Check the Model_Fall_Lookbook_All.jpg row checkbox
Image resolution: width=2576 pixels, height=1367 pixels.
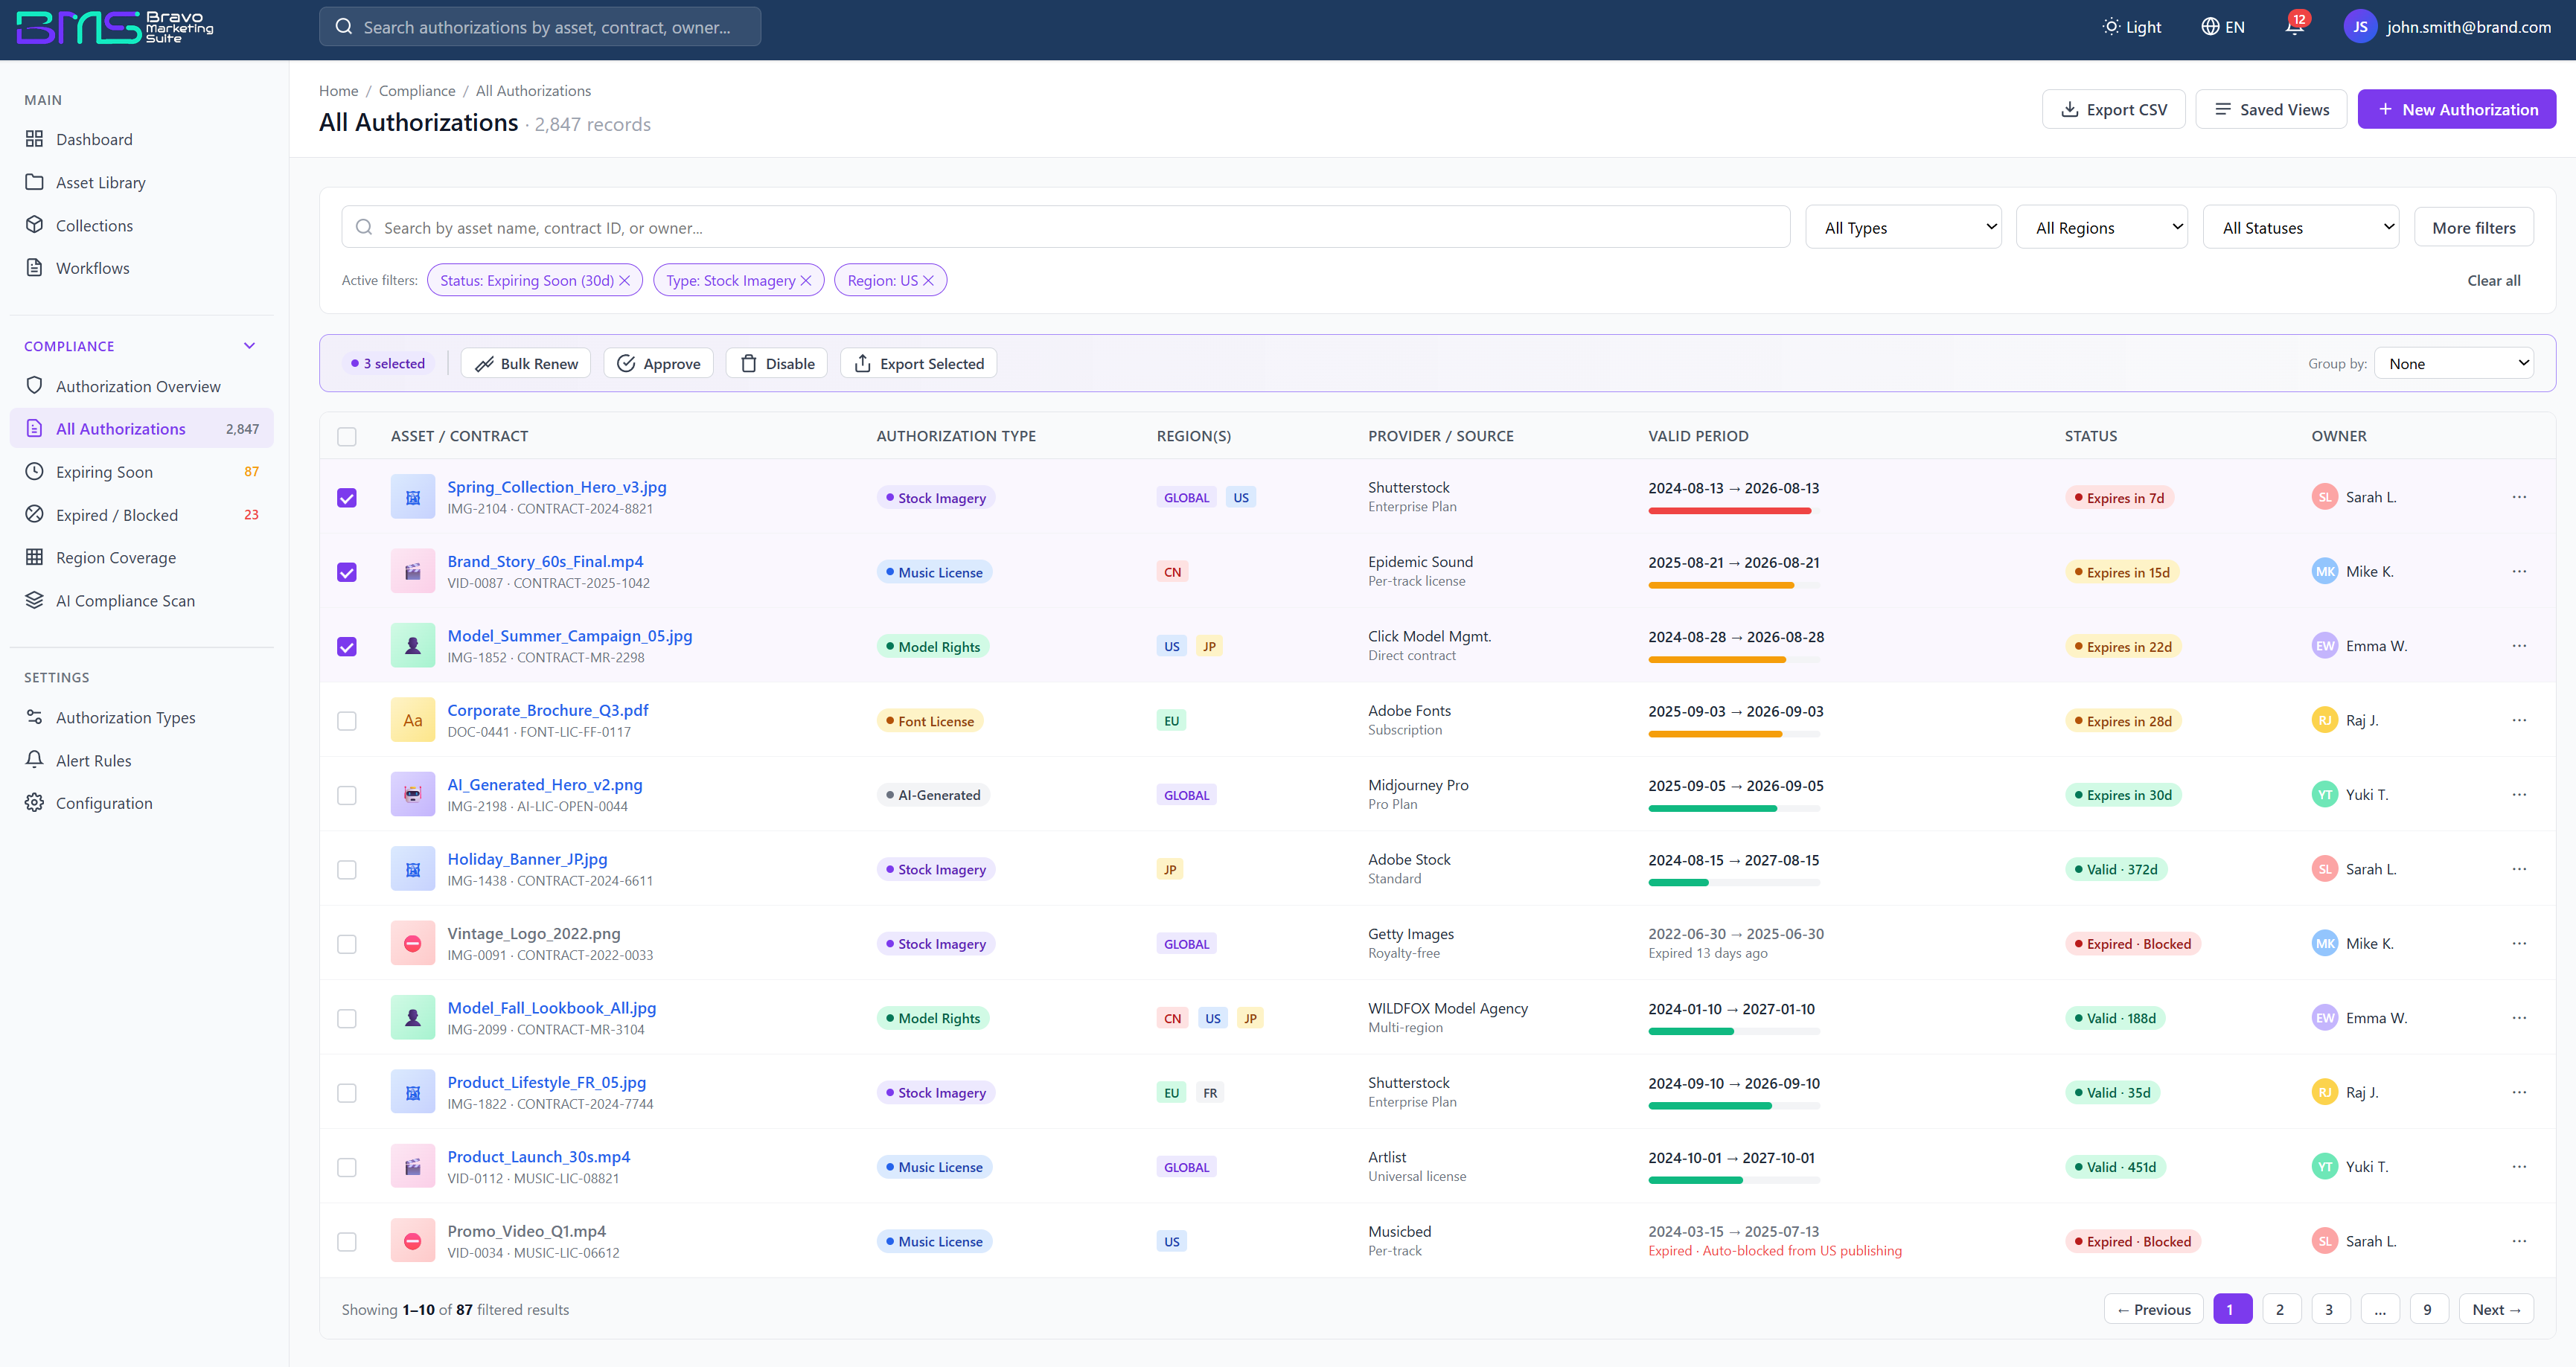click(347, 1018)
